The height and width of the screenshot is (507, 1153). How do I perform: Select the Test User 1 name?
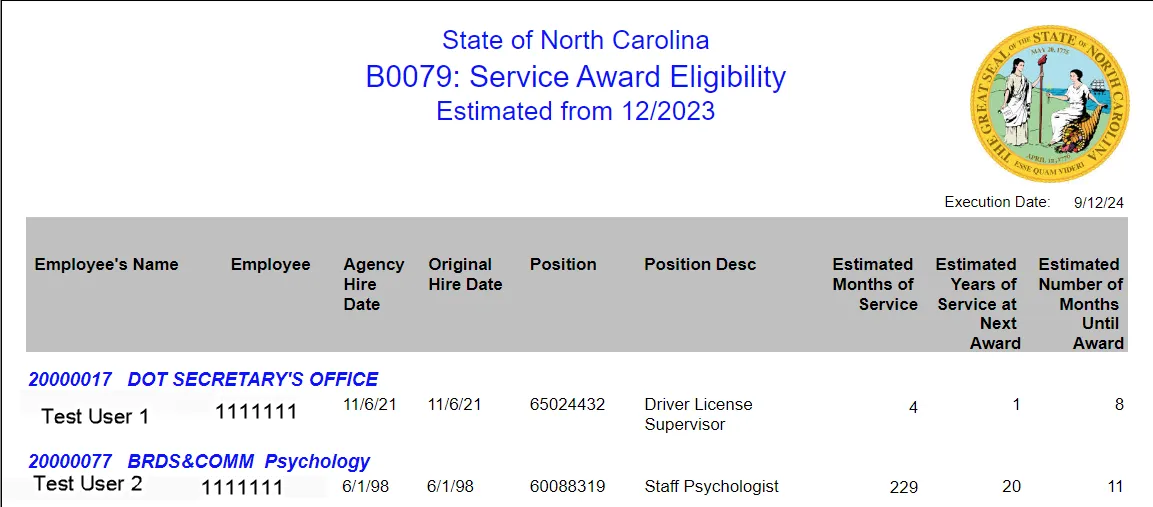coord(95,416)
